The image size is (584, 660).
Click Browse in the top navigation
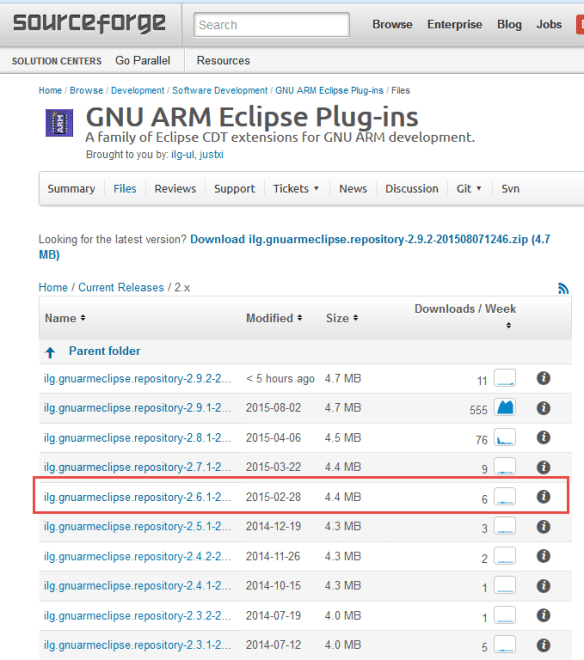click(x=392, y=24)
